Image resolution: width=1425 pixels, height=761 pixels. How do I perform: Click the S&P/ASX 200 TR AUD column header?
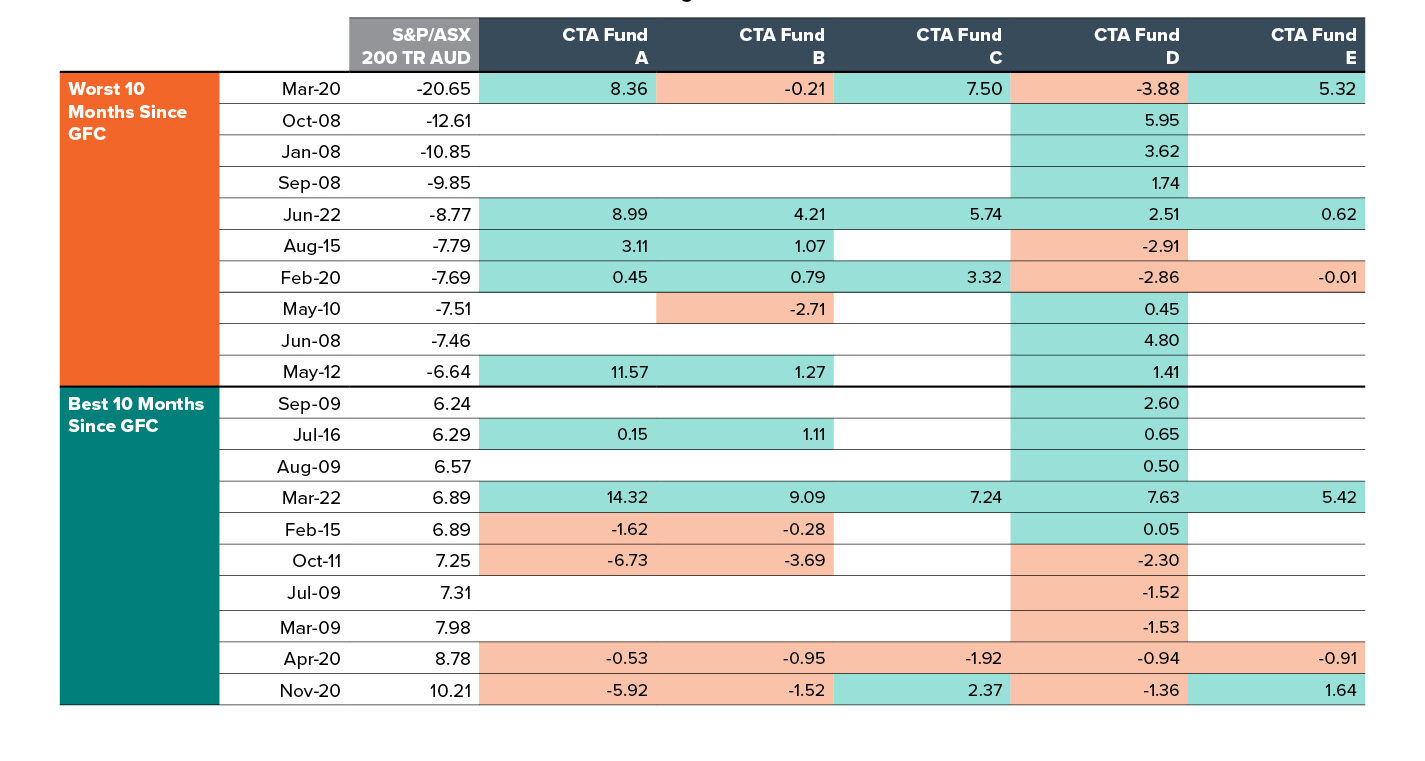pos(415,46)
